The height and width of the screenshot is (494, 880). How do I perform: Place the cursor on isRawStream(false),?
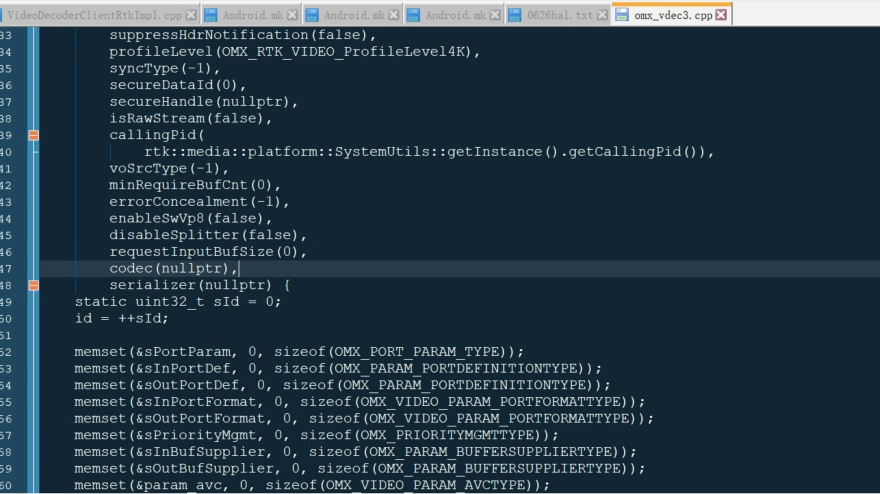[190, 118]
